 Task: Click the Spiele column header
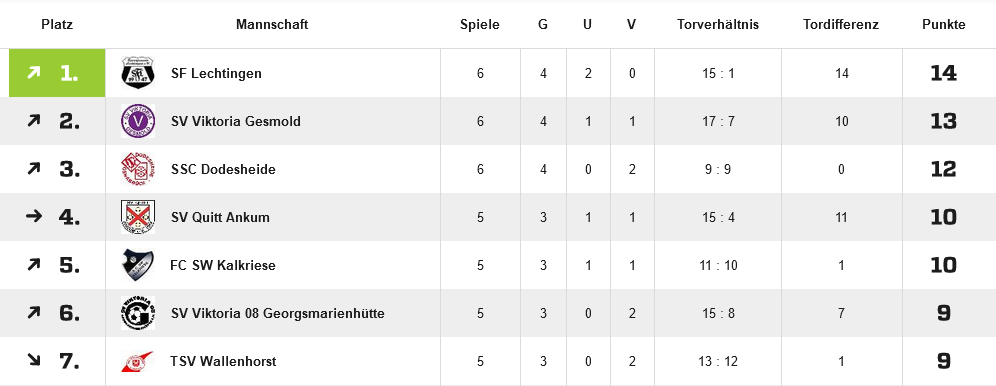480,25
